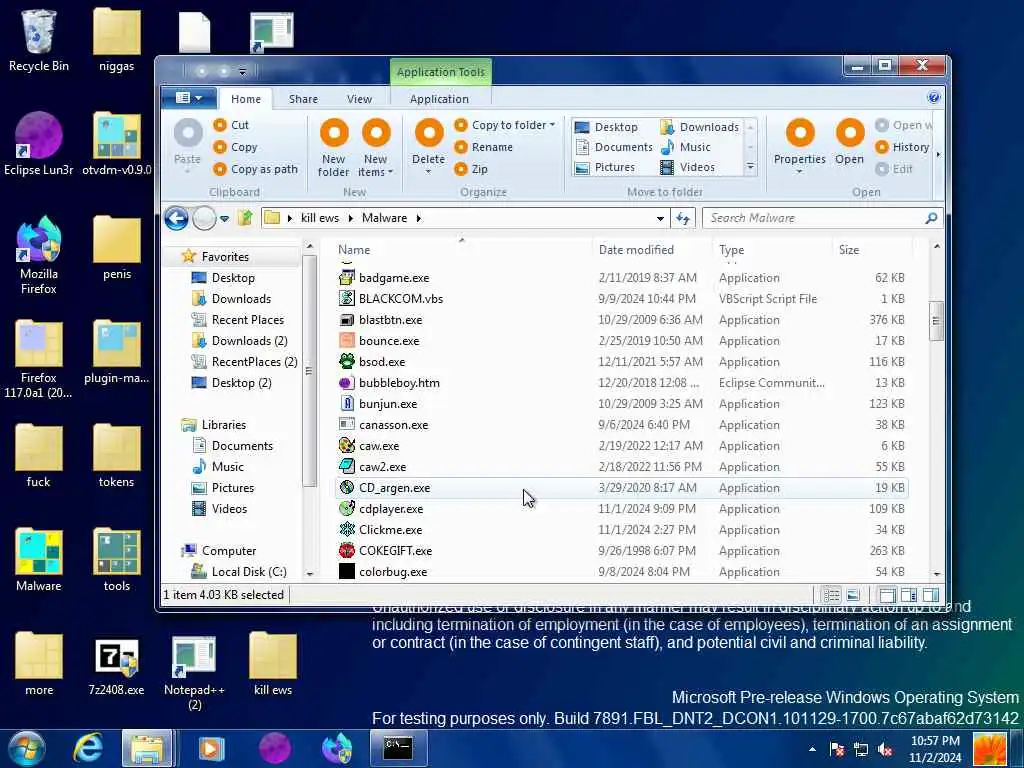The image size is (1024, 768).
Task: Select the 7z2408.exe desktop icon
Action: click(116, 666)
